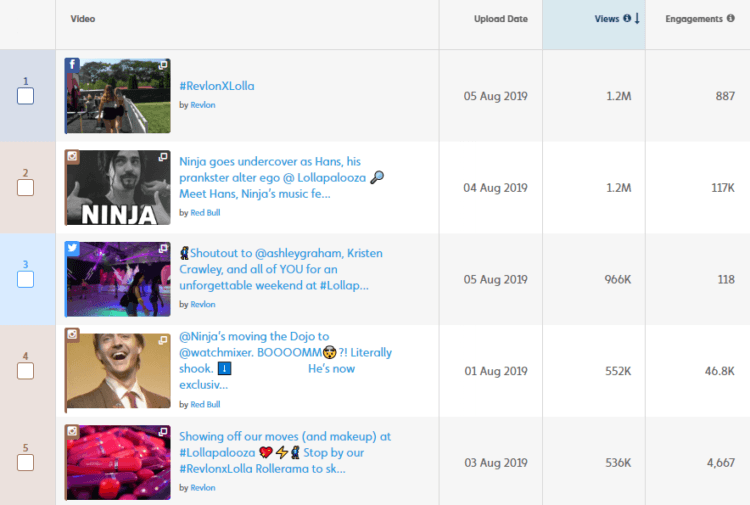Viewport: 750px width, 505px height.
Task: Check the box for row 5
Action: pyautogui.click(x=25, y=462)
